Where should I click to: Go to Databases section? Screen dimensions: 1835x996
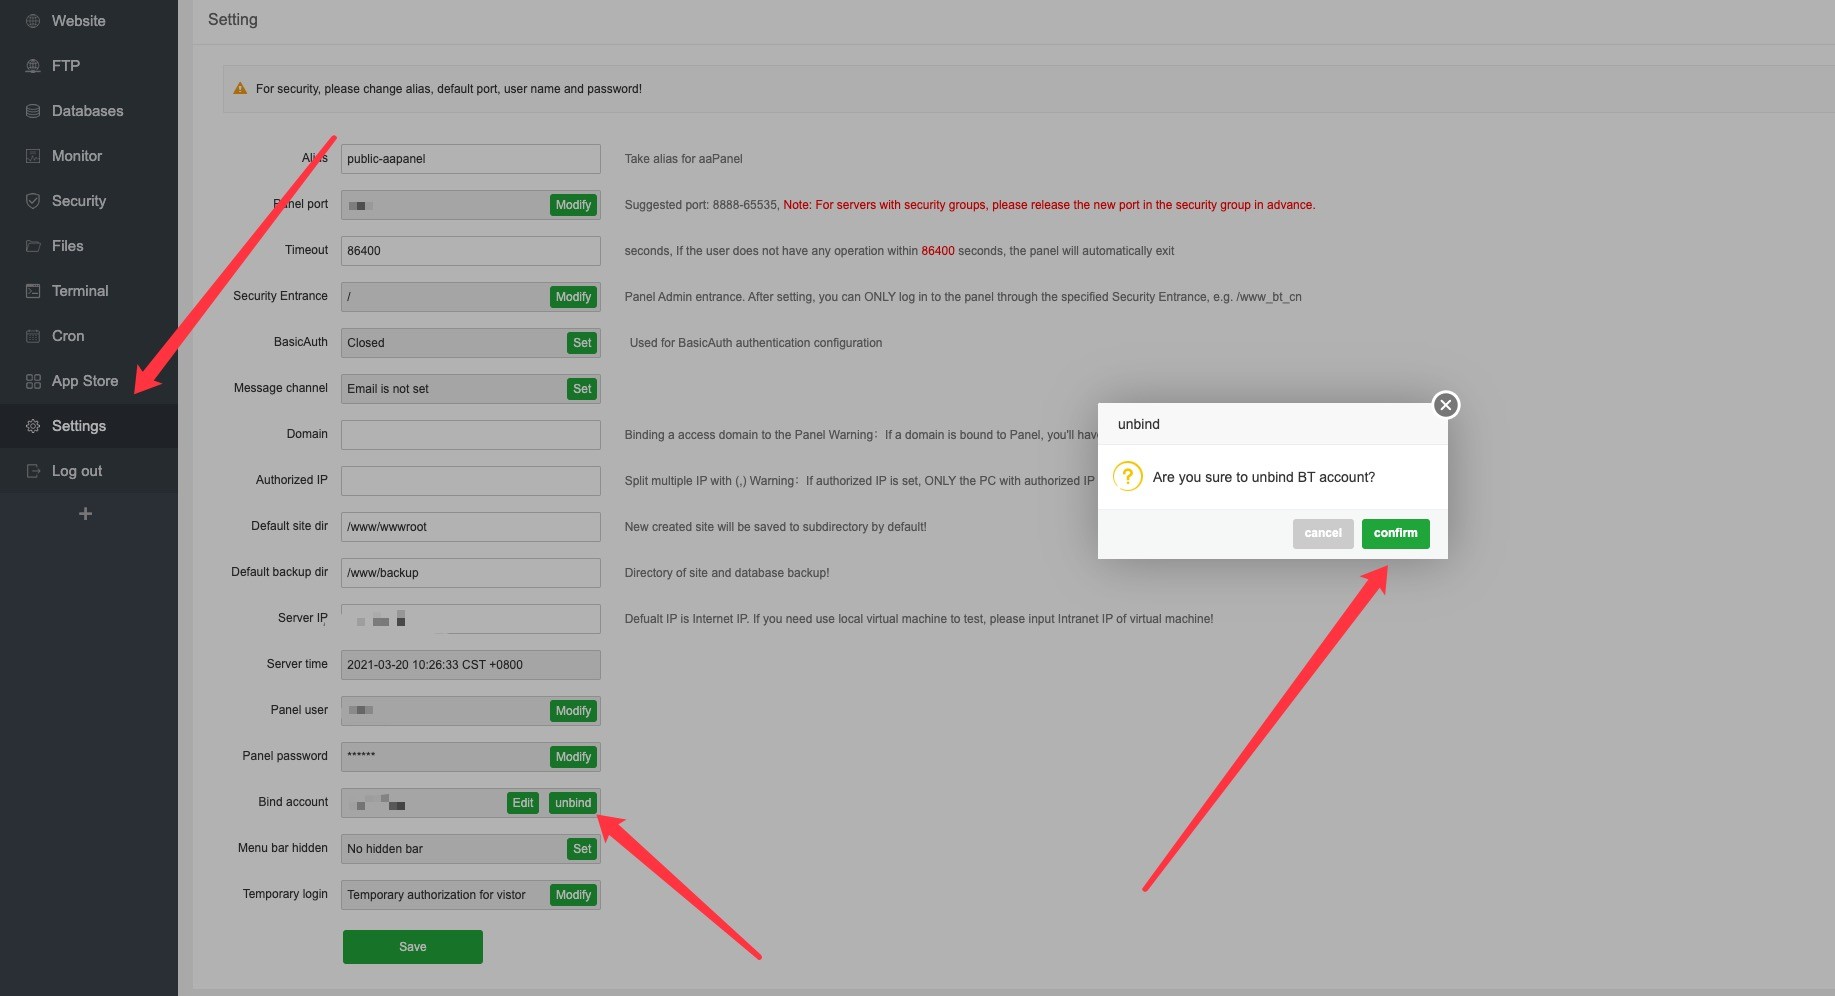[89, 111]
